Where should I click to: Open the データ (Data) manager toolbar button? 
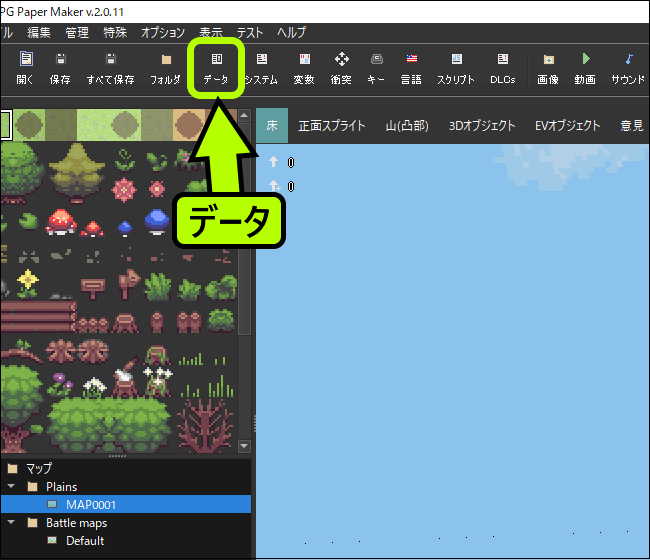(216, 68)
